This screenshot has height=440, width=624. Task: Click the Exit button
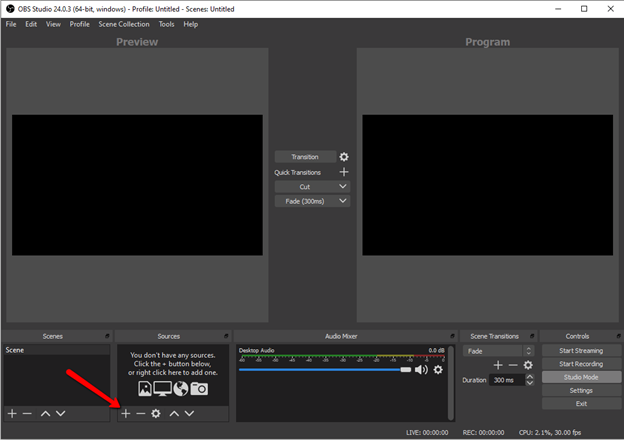581,404
